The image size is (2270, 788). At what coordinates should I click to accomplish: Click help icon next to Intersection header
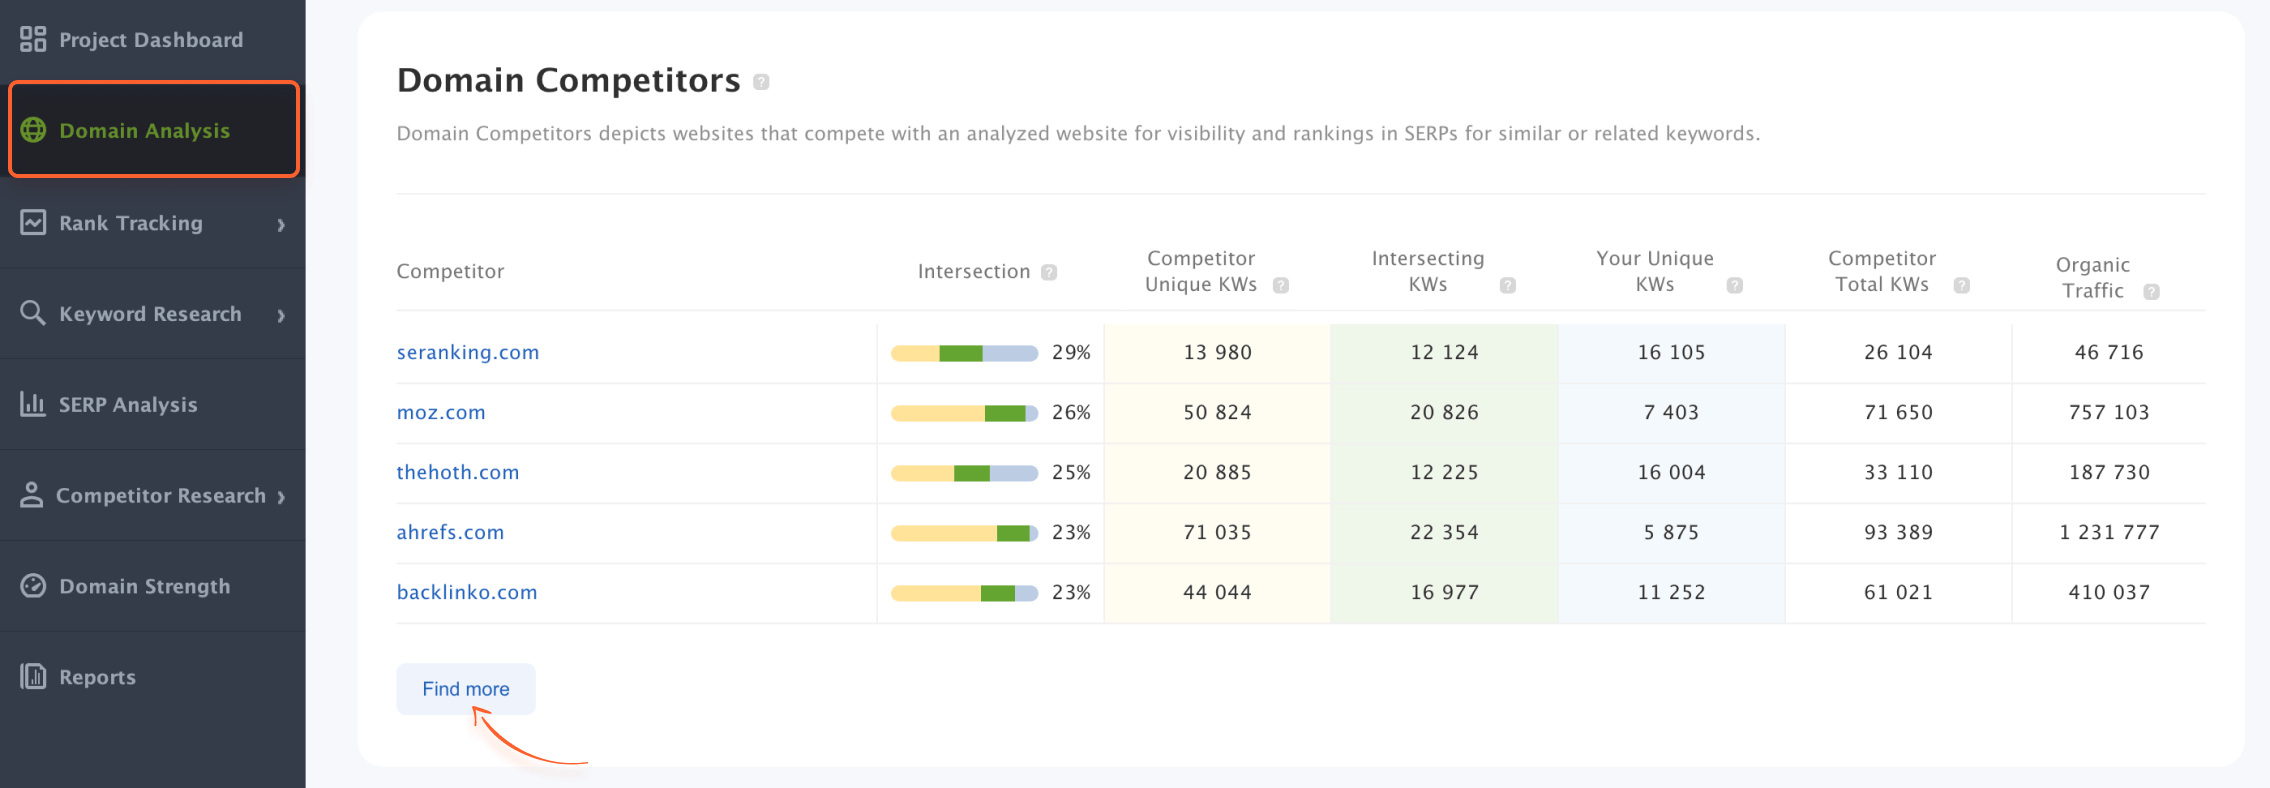[1049, 272]
